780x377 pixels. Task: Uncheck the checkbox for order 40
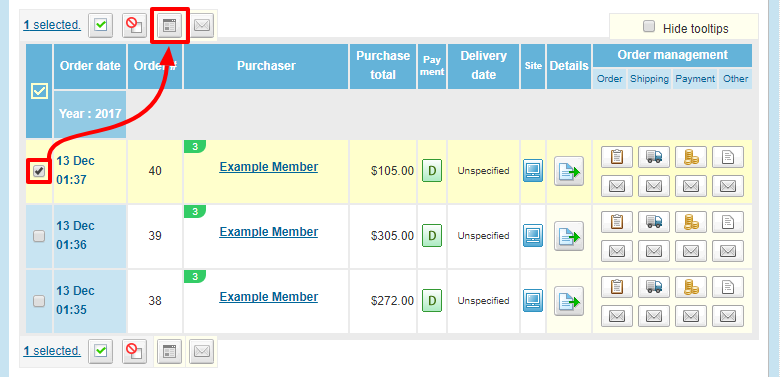click(39, 171)
